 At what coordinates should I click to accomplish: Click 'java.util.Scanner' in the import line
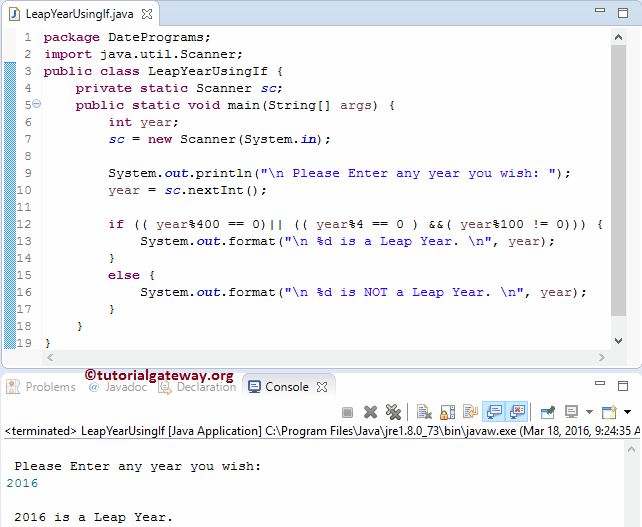(168, 54)
